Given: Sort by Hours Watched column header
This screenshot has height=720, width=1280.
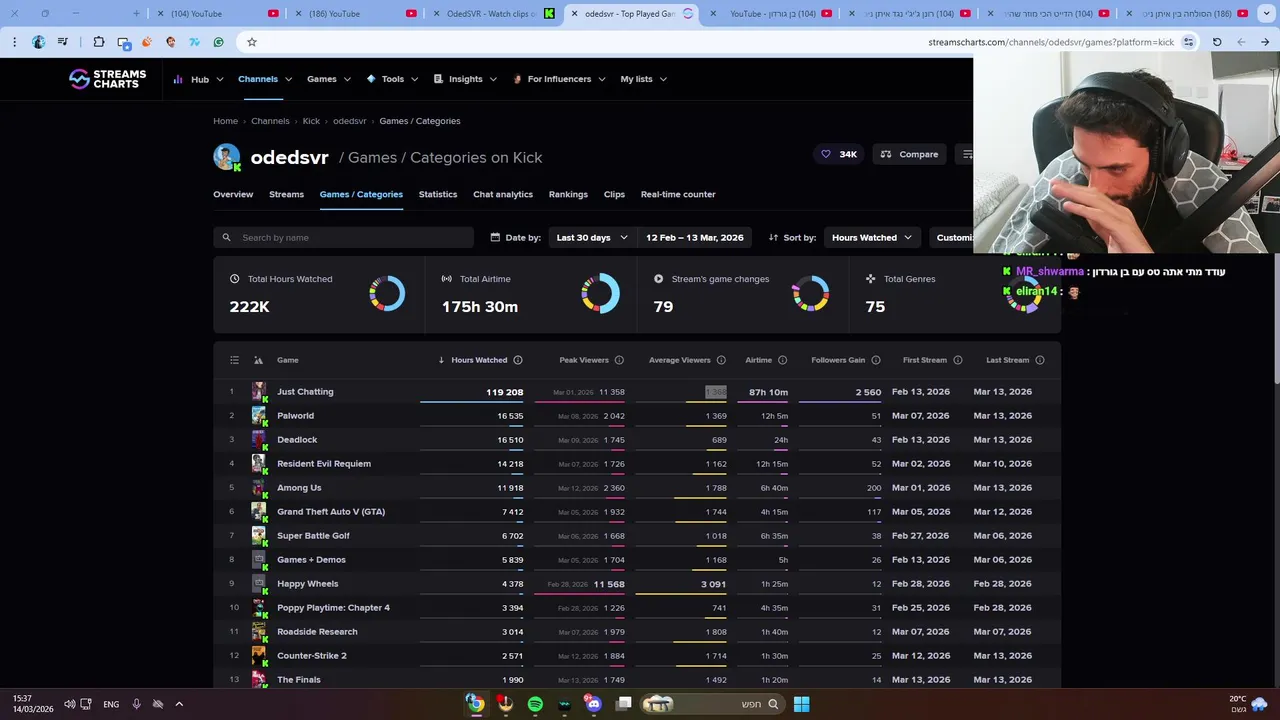Looking at the screenshot, I should point(479,360).
